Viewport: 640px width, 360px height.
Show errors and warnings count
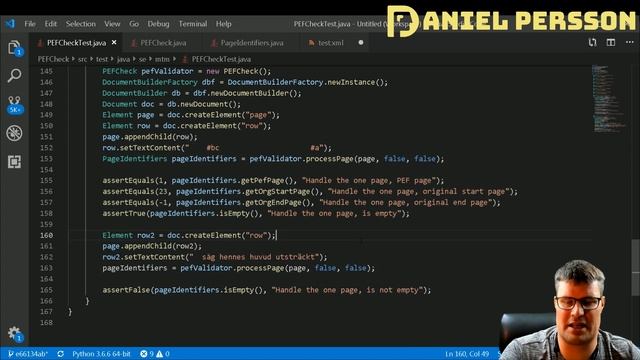155,354
